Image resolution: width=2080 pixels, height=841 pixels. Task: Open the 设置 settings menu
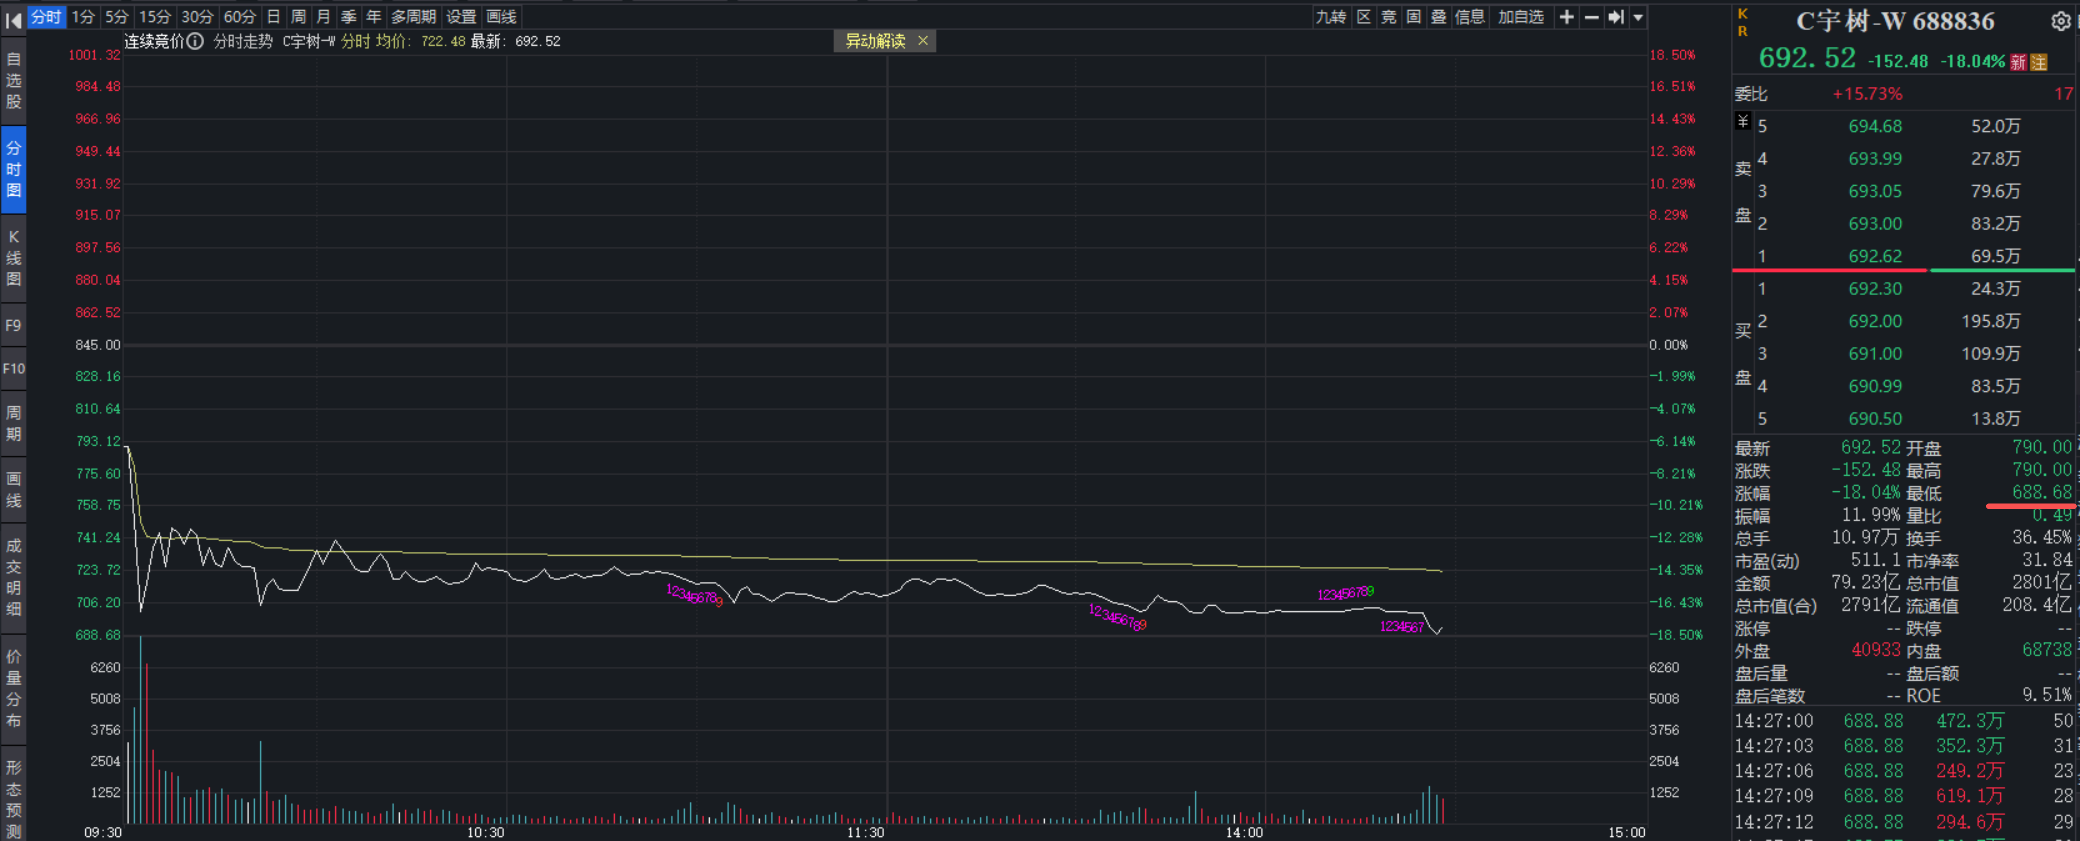click(461, 17)
